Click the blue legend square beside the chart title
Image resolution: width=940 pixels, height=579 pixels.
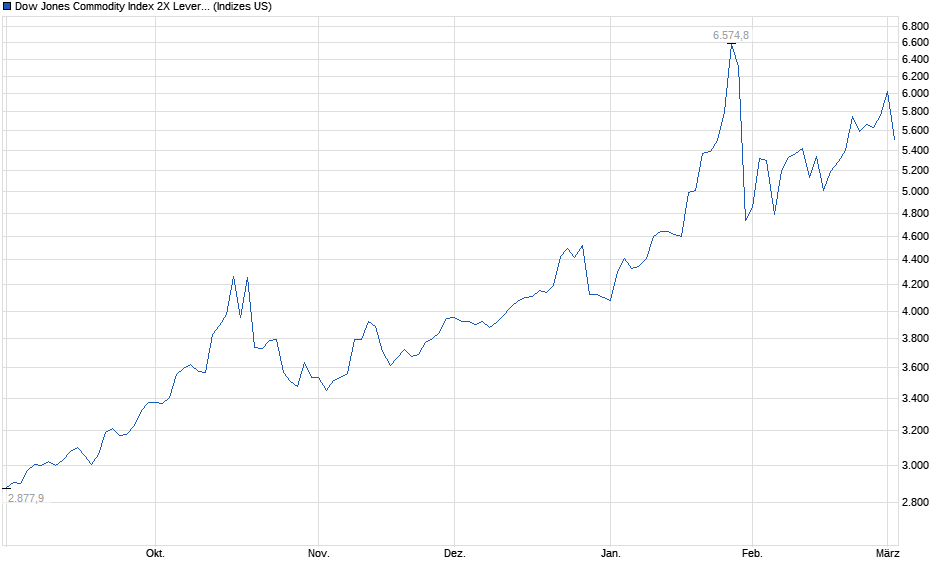tap(7, 6)
